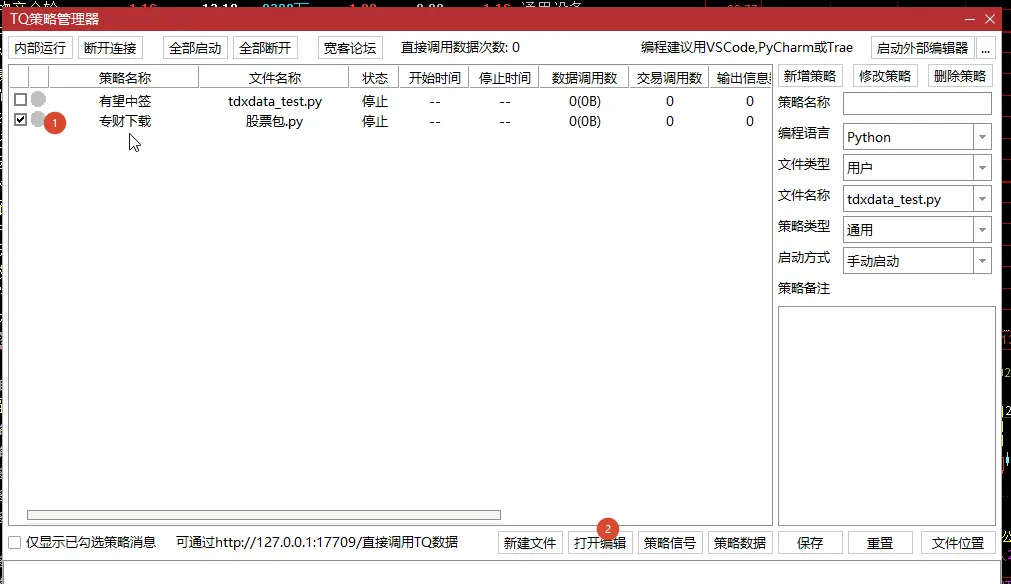Minimize the TQ策略管理器 window
The image size is (1011, 584).
coord(969,19)
